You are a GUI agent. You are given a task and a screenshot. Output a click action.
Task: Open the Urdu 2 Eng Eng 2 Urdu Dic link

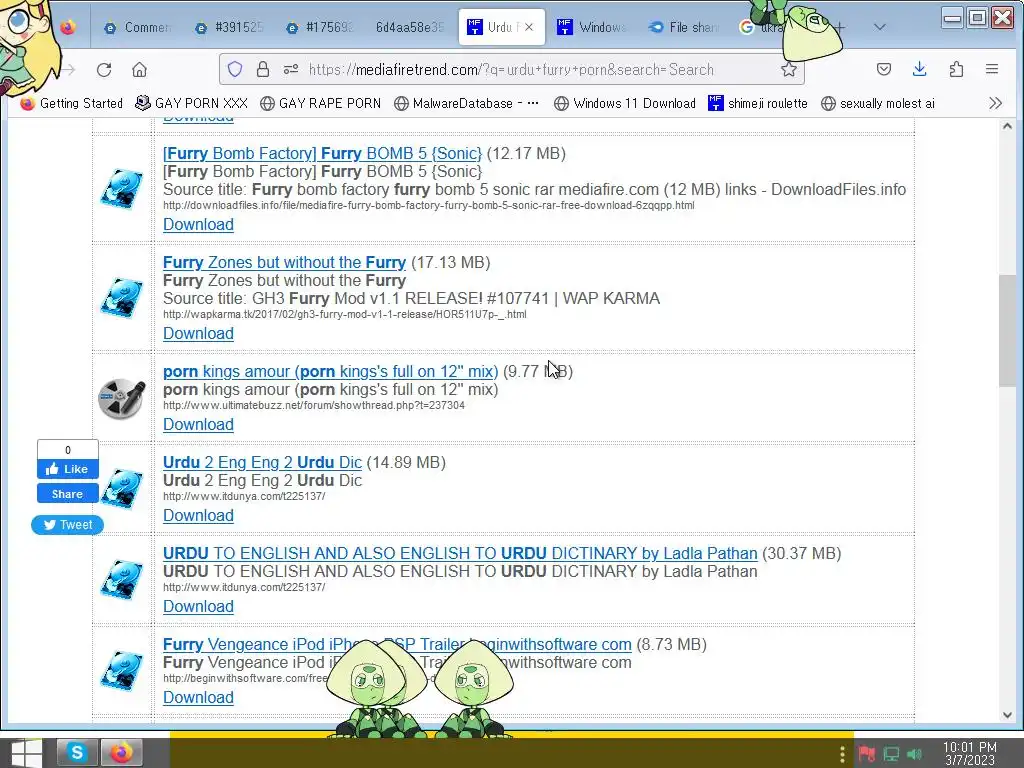coord(262,462)
